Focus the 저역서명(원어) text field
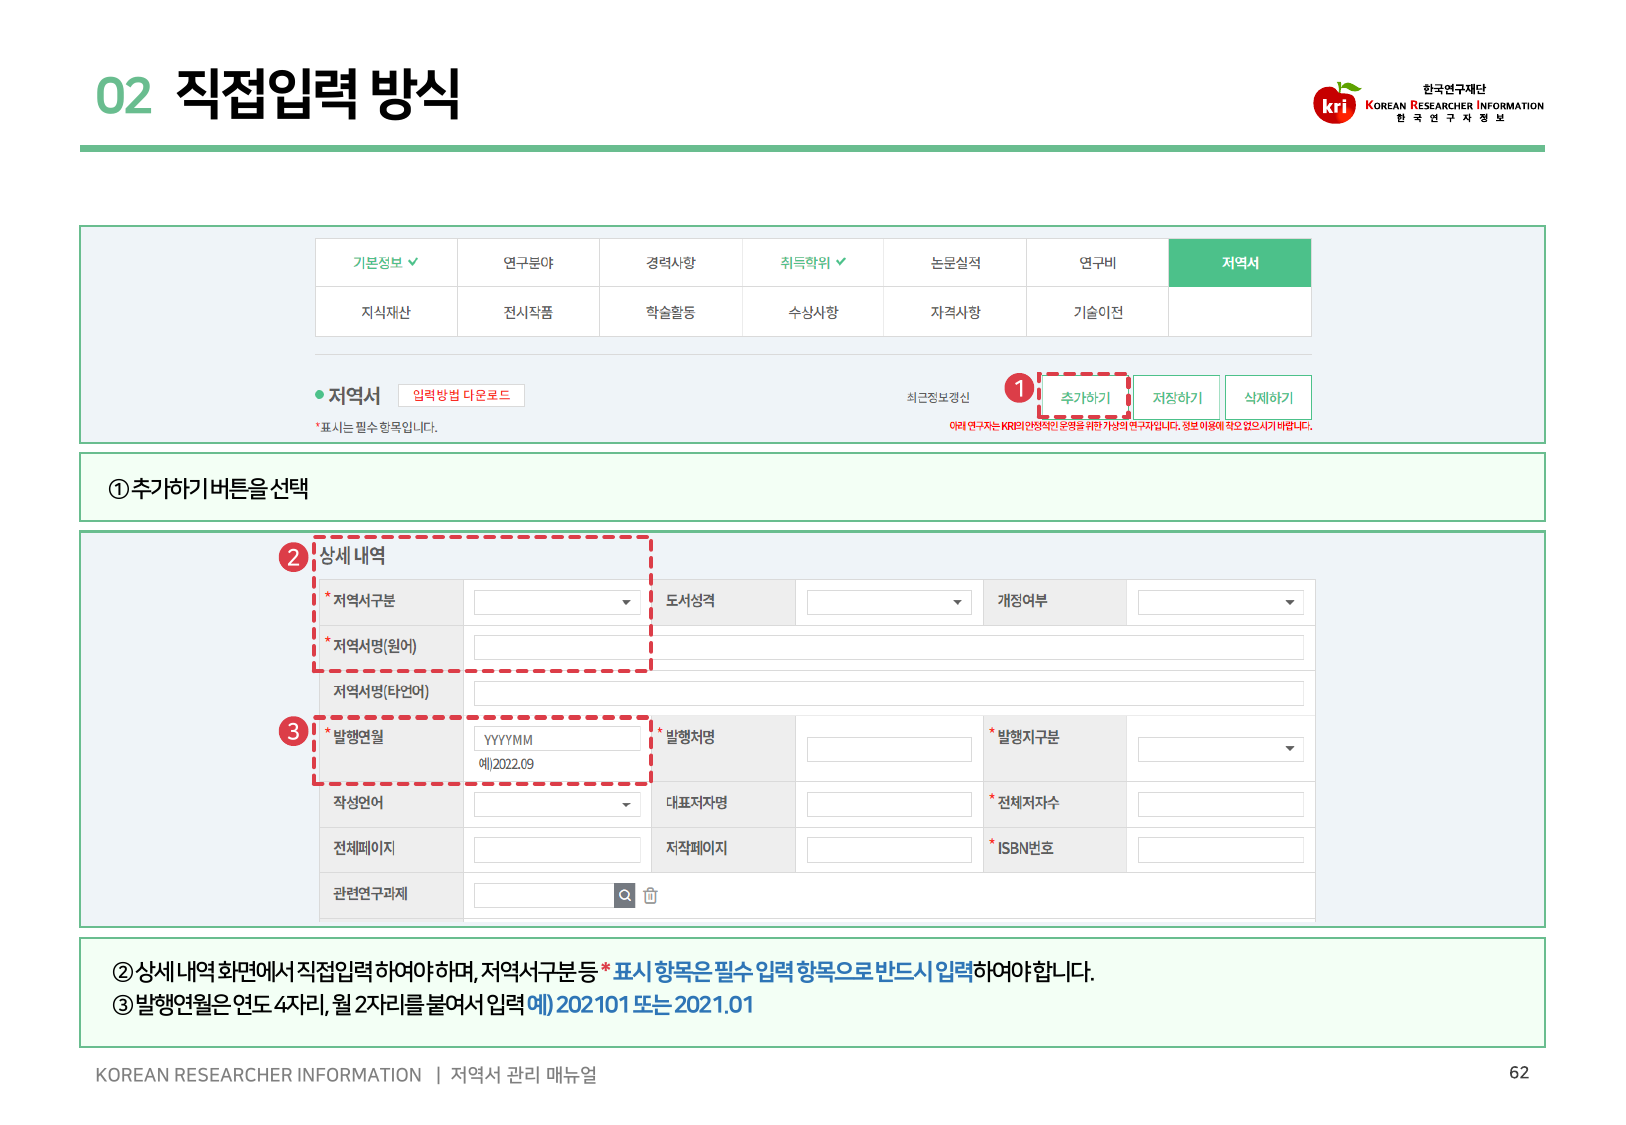The width and height of the screenshot is (1626, 1125). pos(888,647)
